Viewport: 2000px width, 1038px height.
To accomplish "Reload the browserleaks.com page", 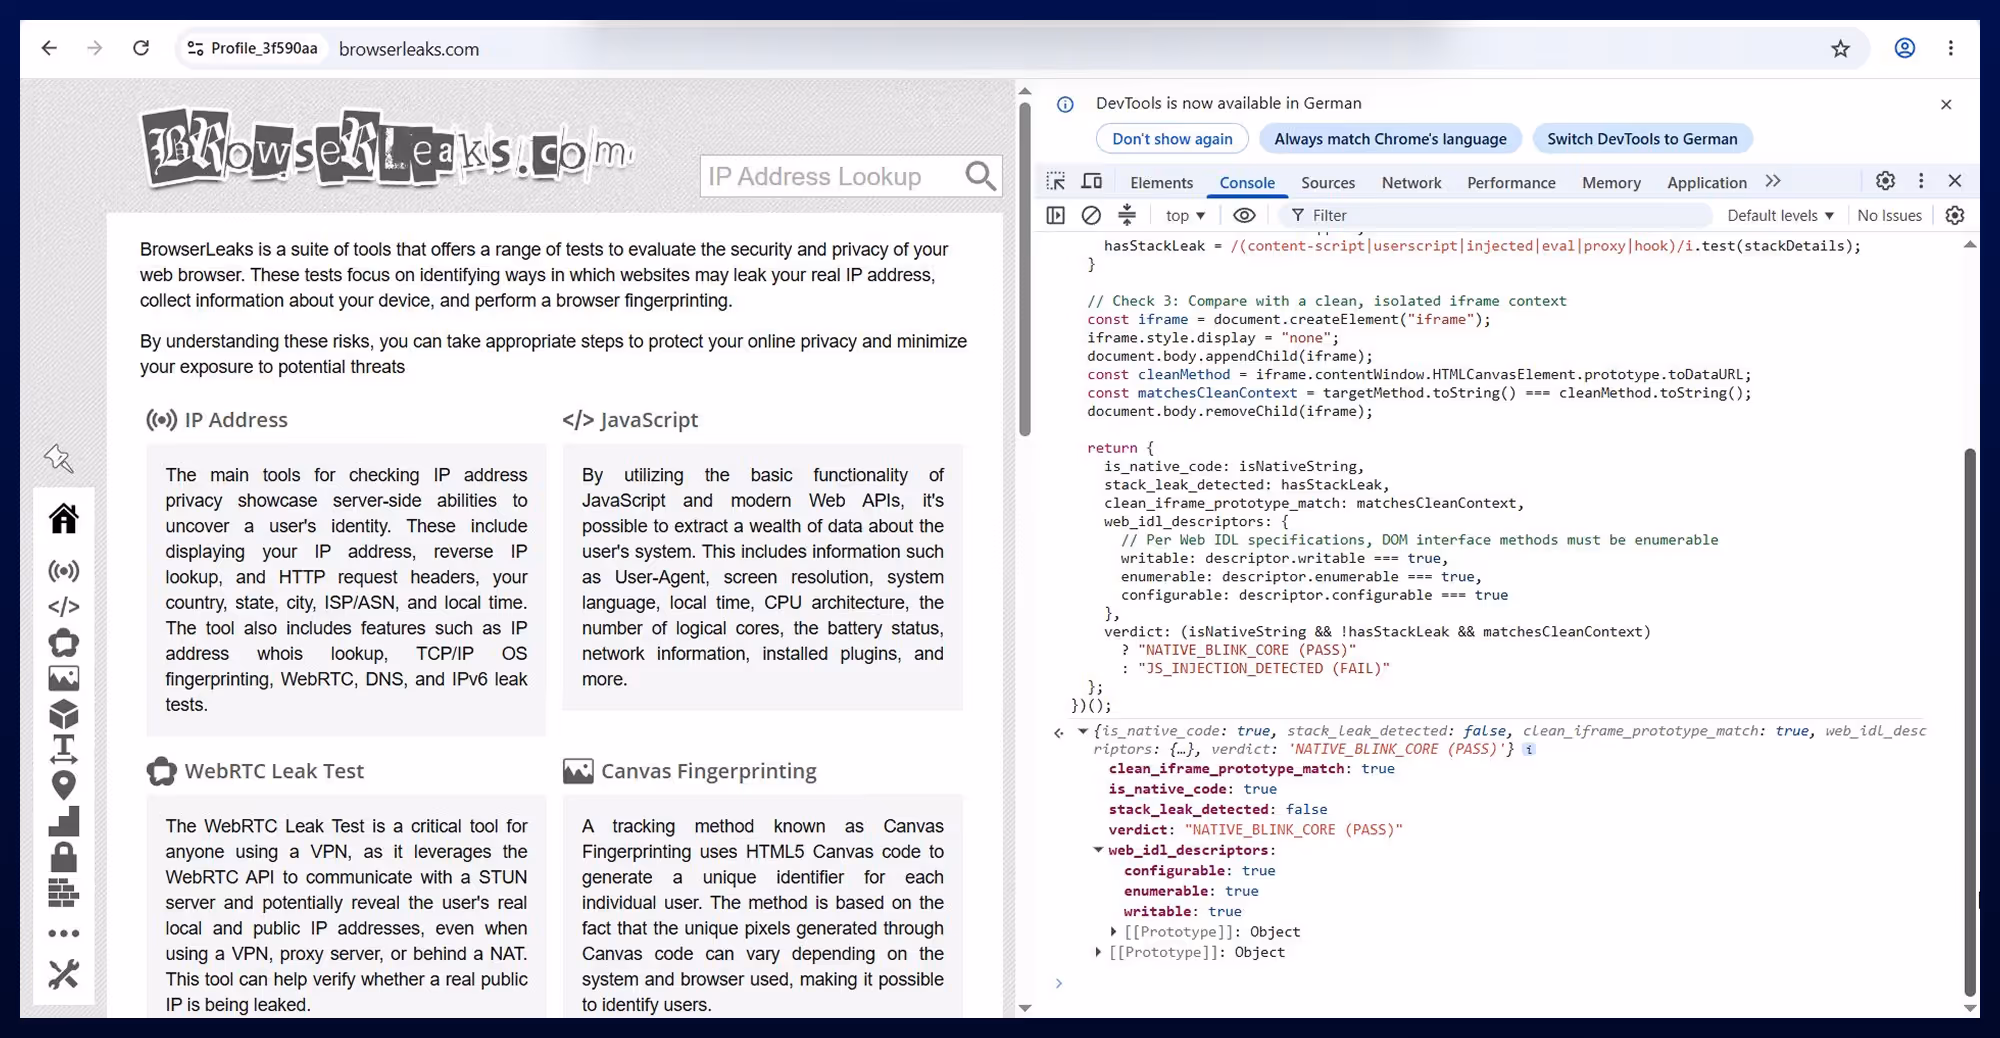I will pos(141,48).
